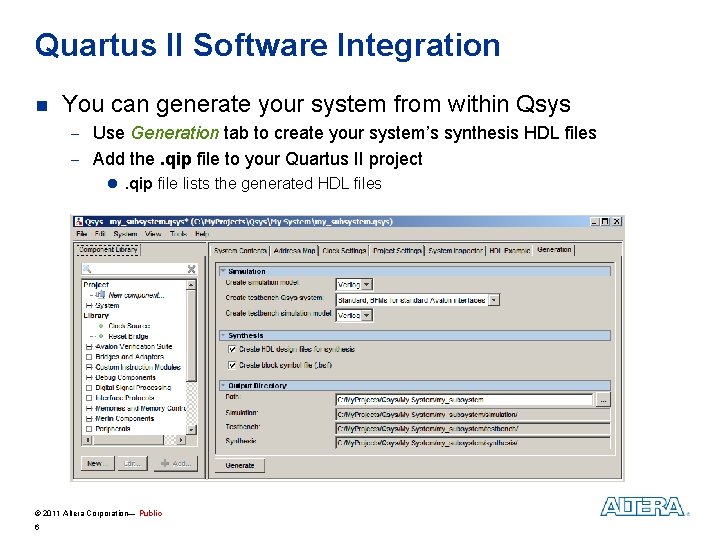
Task: Click the Clock Source green dot icon
Action: [101, 326]
